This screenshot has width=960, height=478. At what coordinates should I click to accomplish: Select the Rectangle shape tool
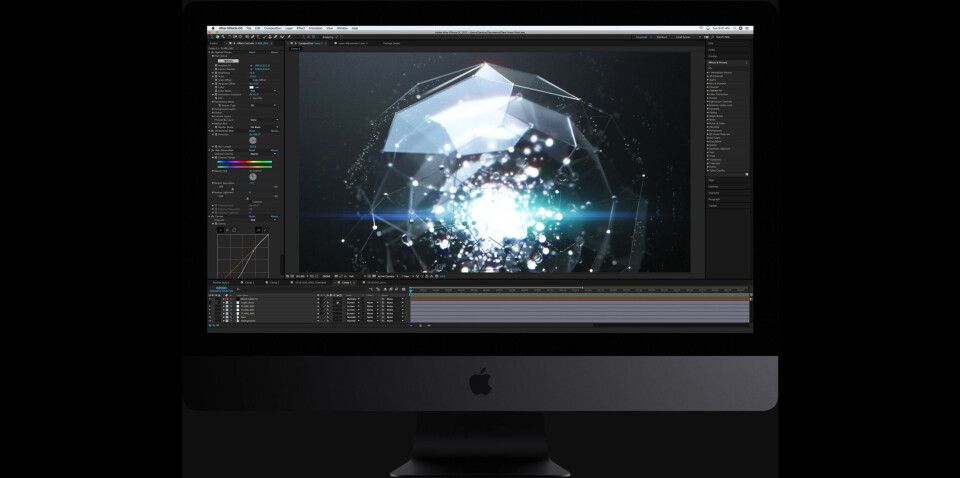pyautogui.click(x=247, y=37)
